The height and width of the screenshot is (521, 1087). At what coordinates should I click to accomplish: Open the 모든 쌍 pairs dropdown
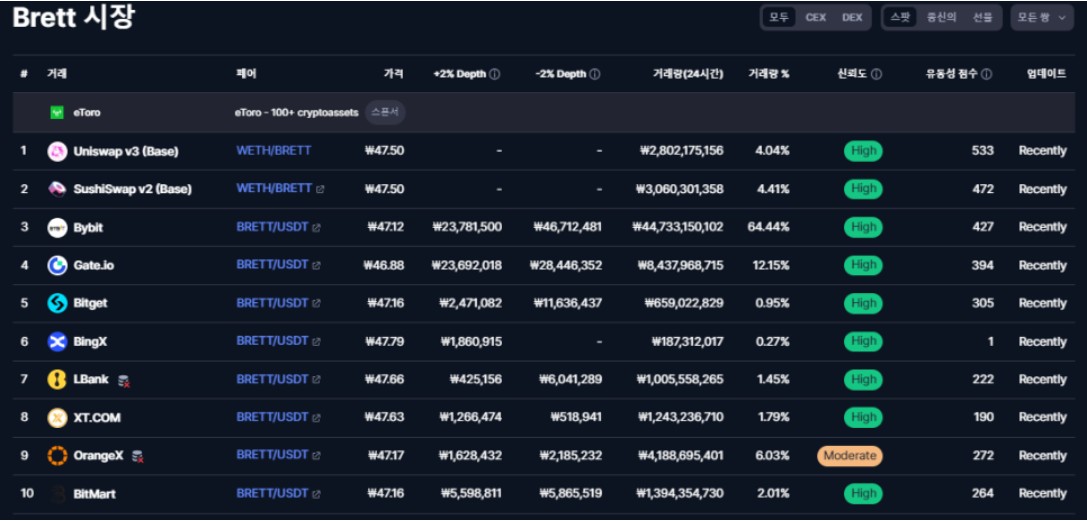tap(1042, 17)
